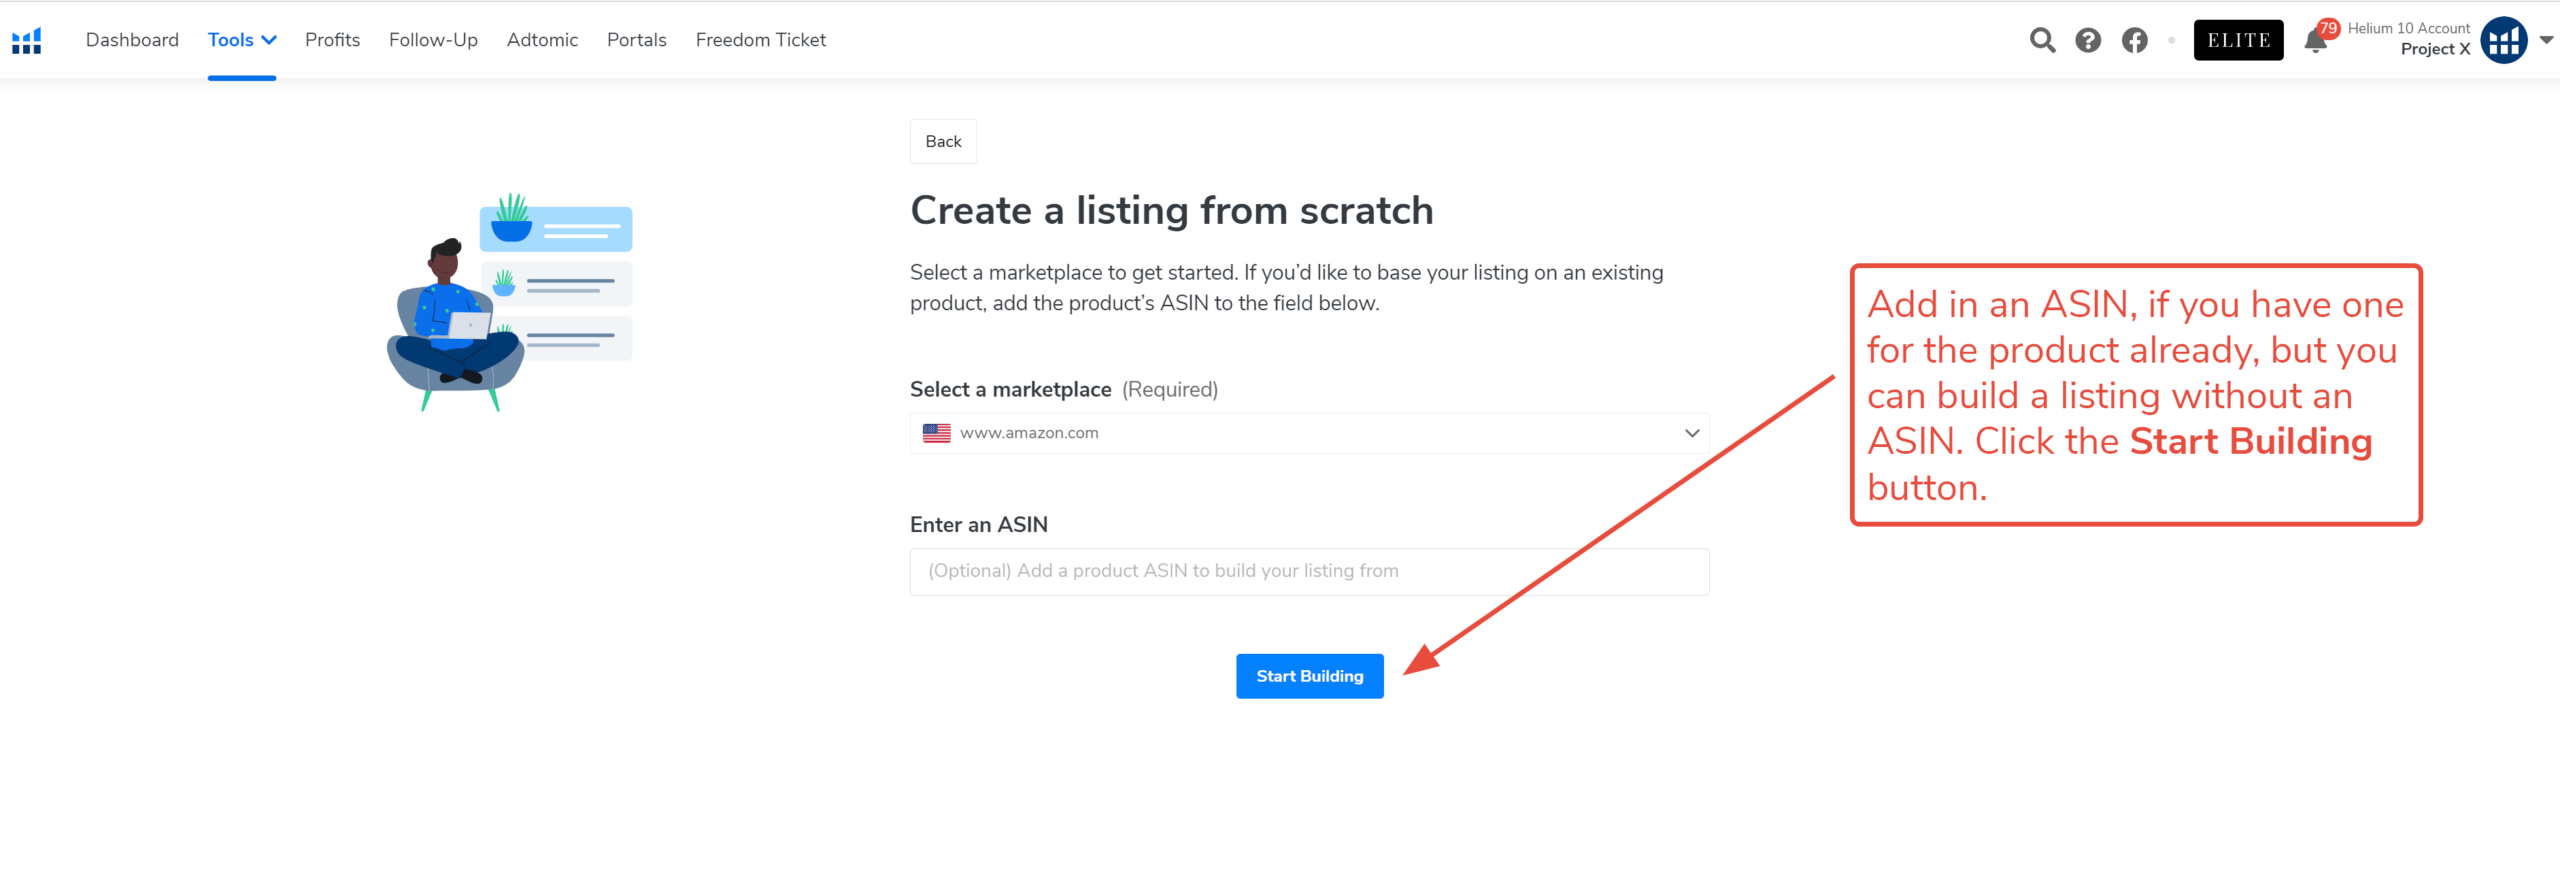This screenshot has height=896, width=2560.
Task: Expand the Tools menu dropdown
Action: click(x=242, y=40)
